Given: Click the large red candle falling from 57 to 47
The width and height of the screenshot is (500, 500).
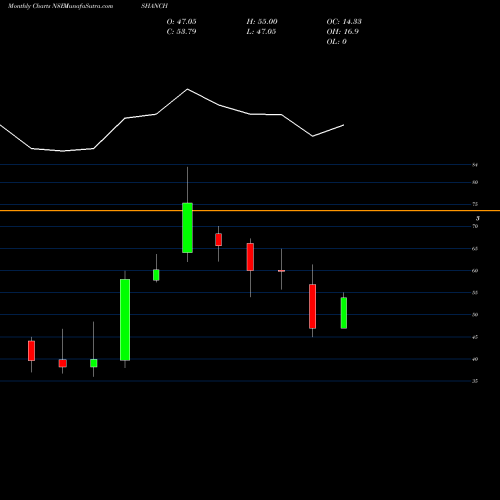Looking at the screenshot, I should point(312,306).
